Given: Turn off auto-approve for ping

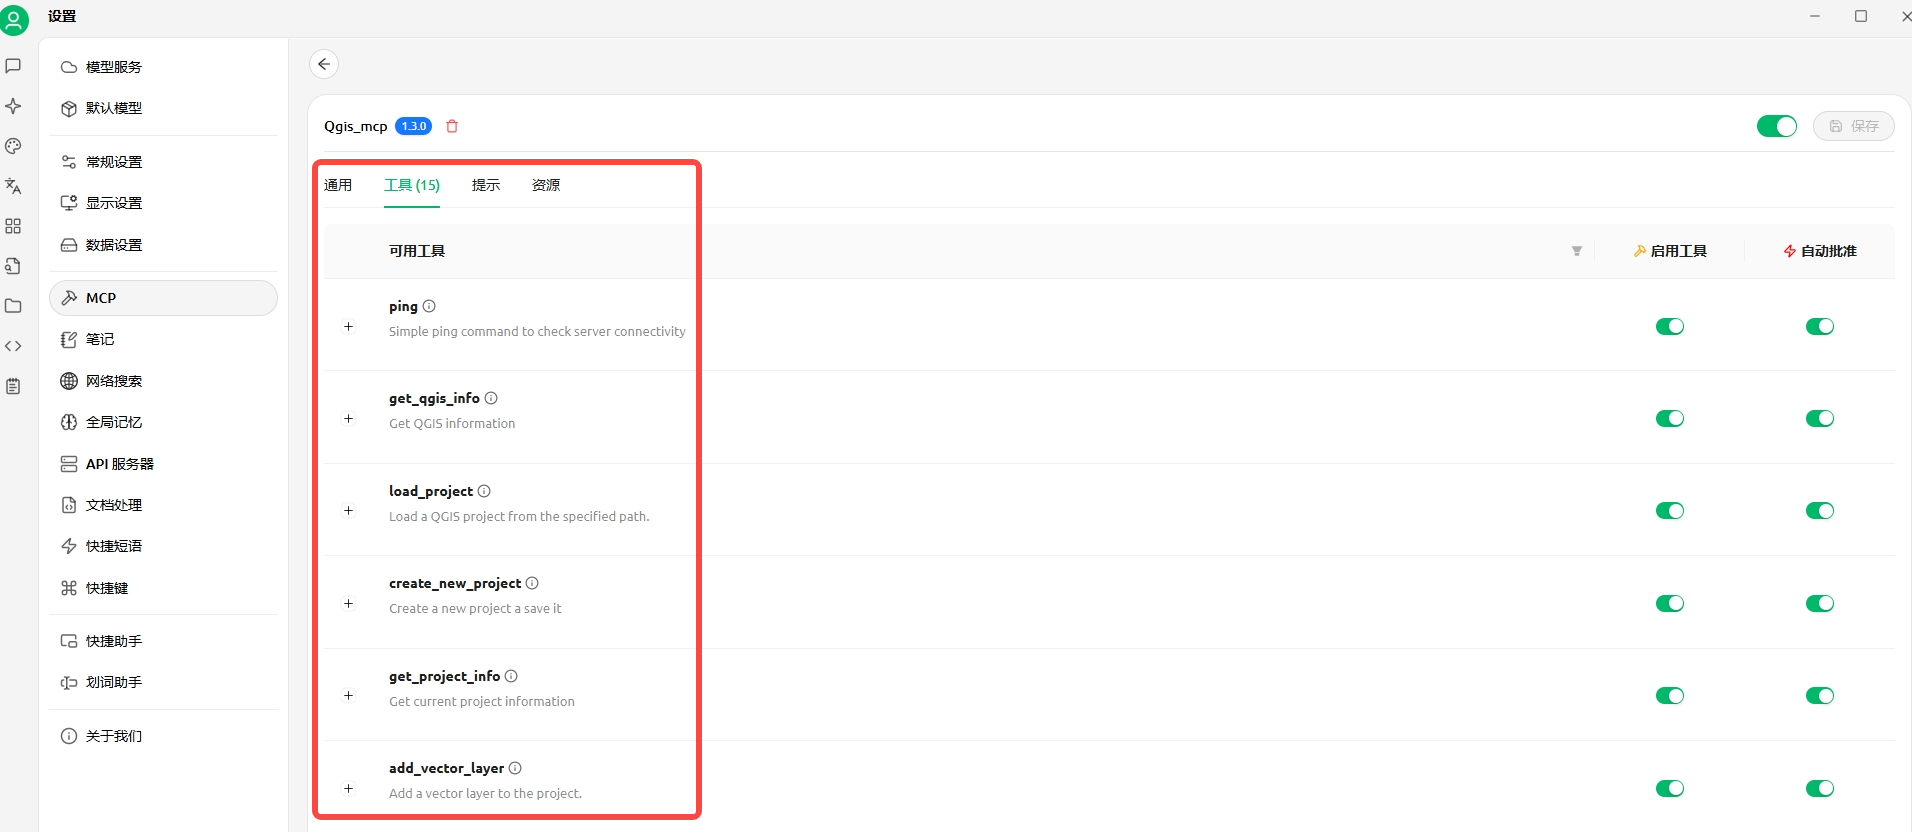Looking at the screenshot, I should pyautogui.click(x=1820, y=327).
